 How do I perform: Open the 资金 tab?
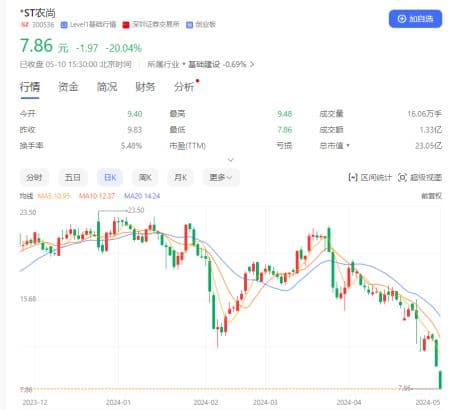coord(68,87)
